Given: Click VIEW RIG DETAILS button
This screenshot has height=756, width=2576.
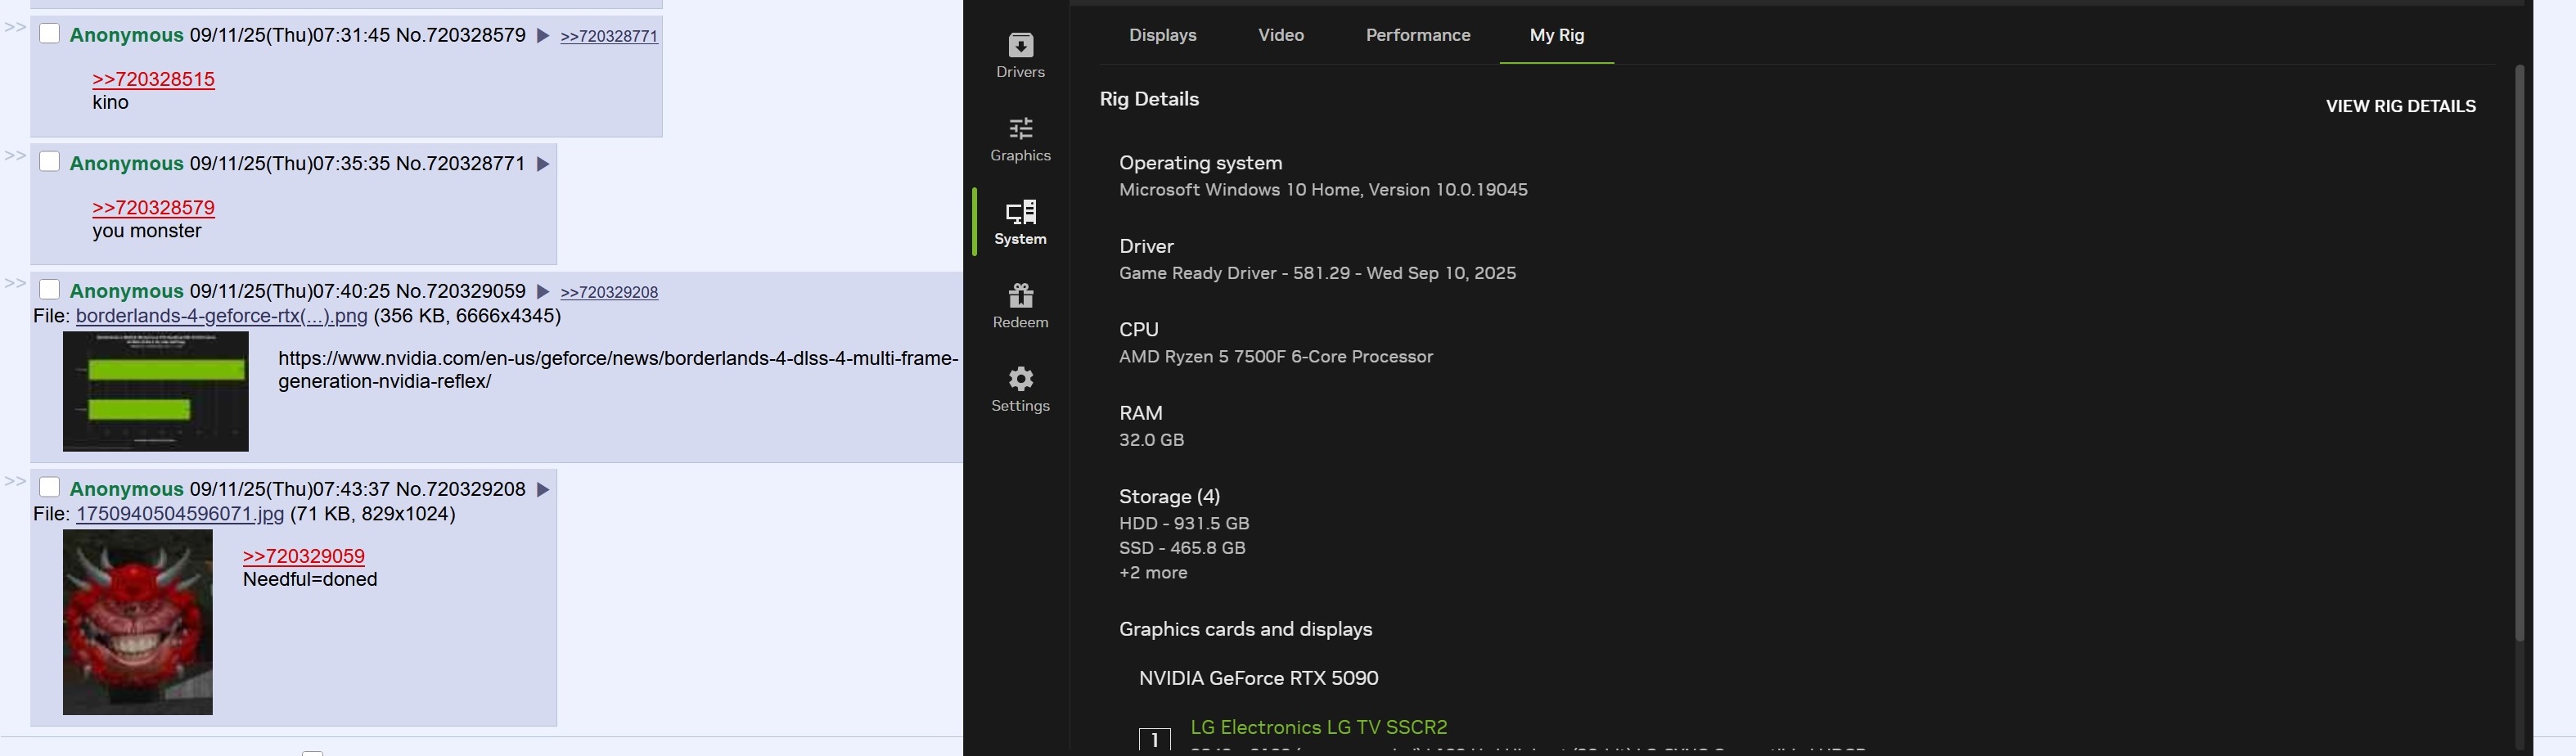Looking at the screenshot, I should coord(2400,106).
